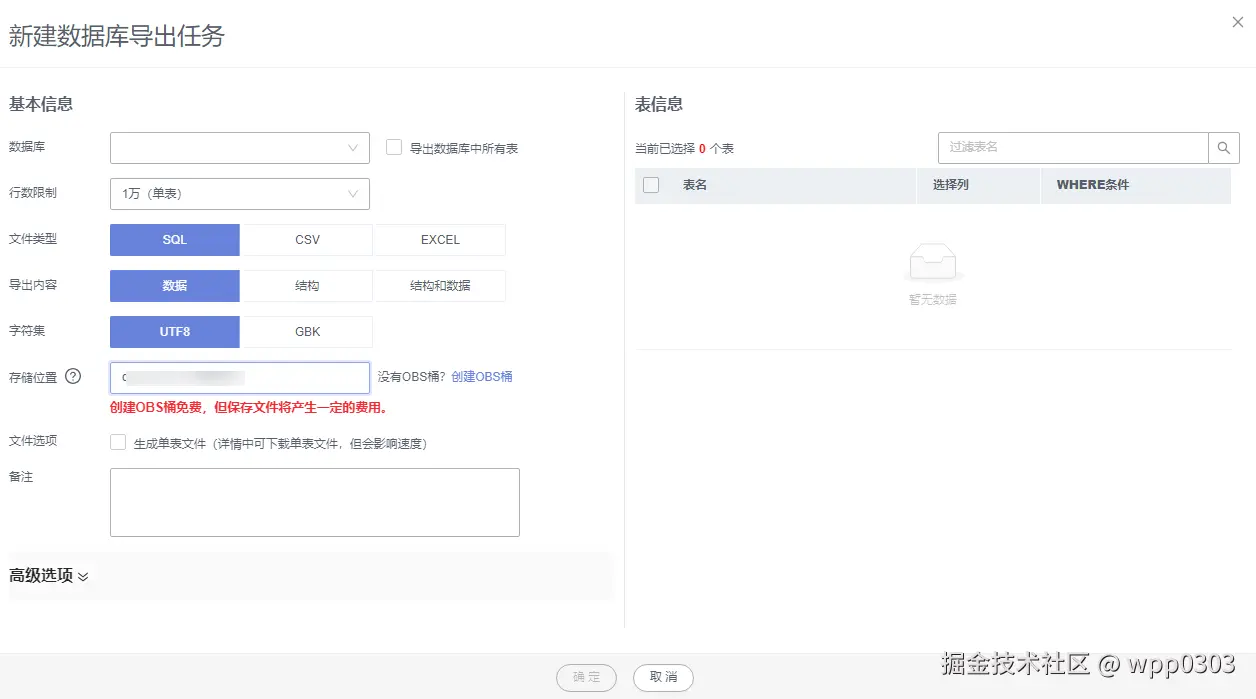The height and width of the screenshot is (699, 1256).
Task: Select GBK character set
Action: point(307,332)
